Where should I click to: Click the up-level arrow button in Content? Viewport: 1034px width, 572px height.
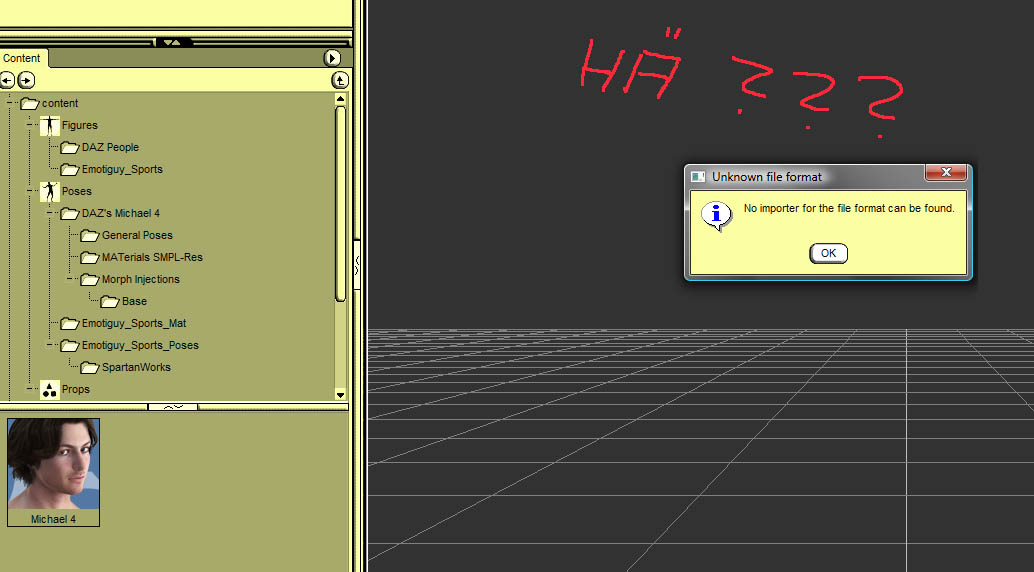pyautogui.click(x=340, y=80)
